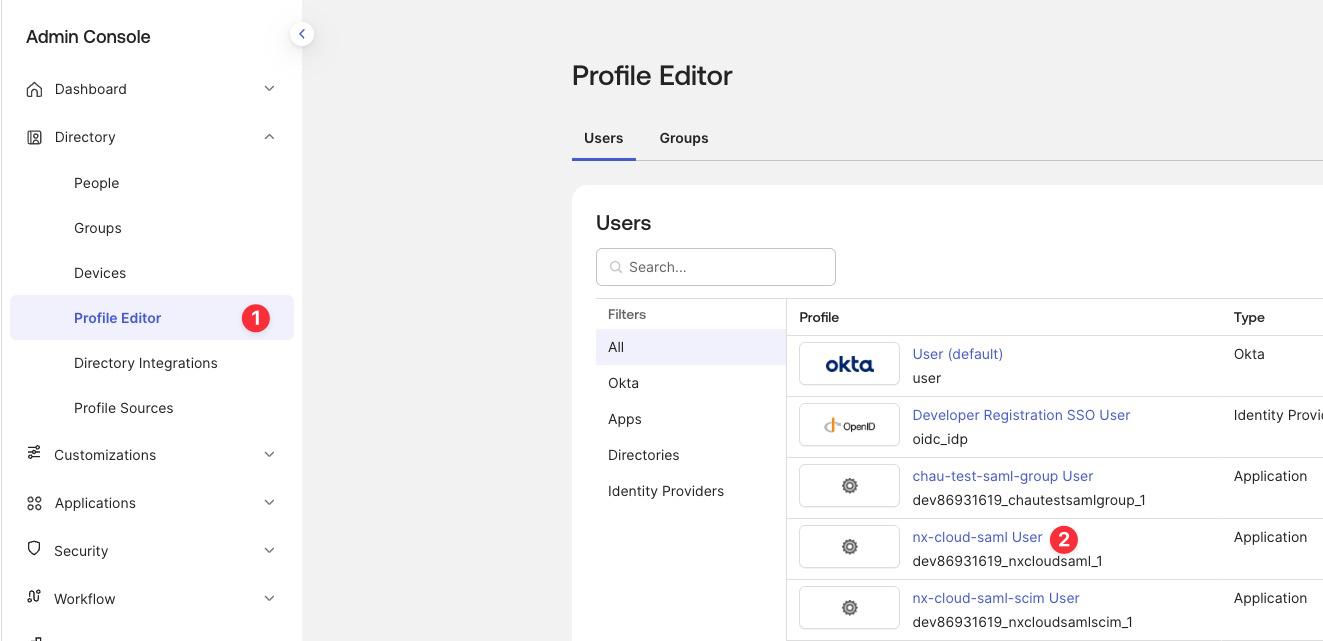The height and width of the screenshot is (641, 1323).
Task: Click the Customizations sliders icon
Action: pos(34,455)
